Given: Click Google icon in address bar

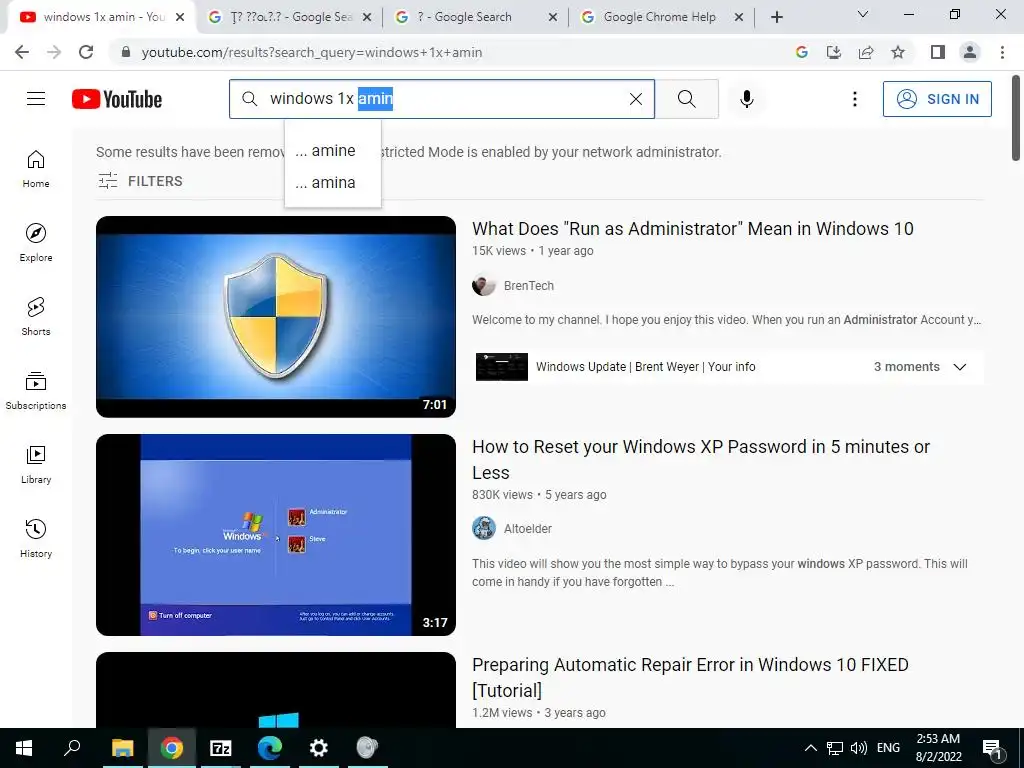Looking at the screenshot, I should (x=802, y=52).
